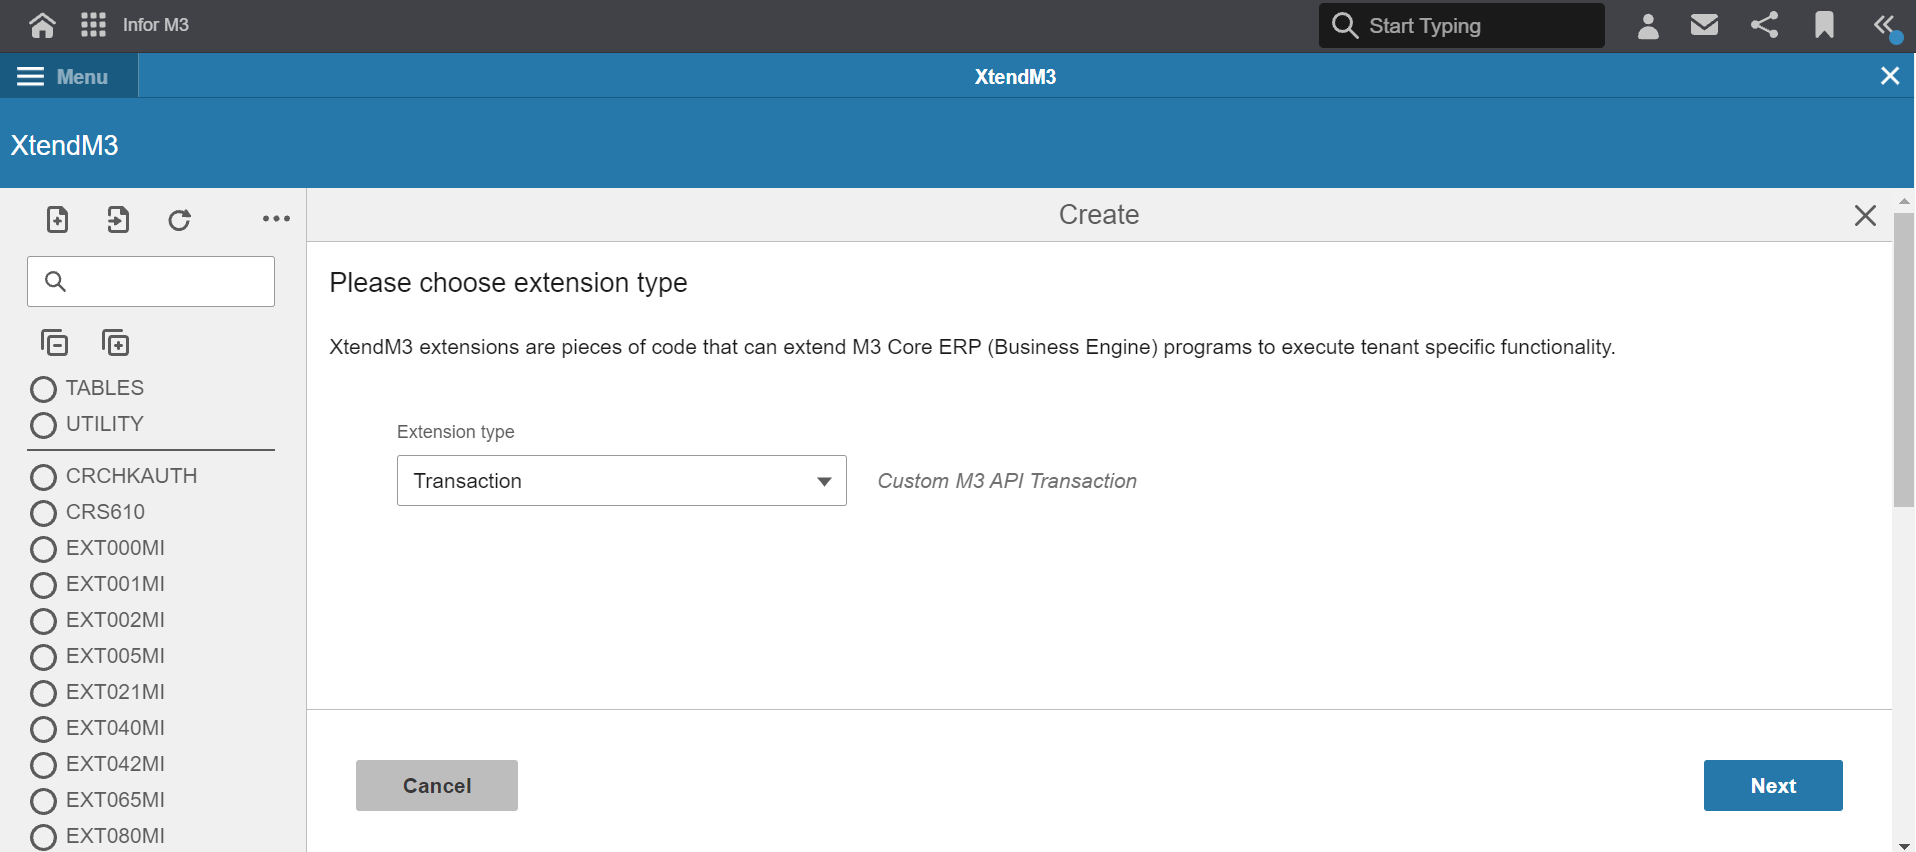Click the sidebar search field
Screen dimensions: 1916x852
pos(151,281)
